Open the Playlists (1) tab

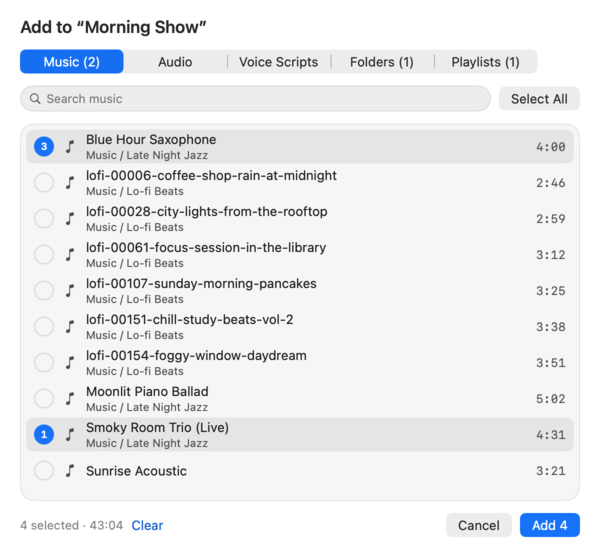coord(486,62)
